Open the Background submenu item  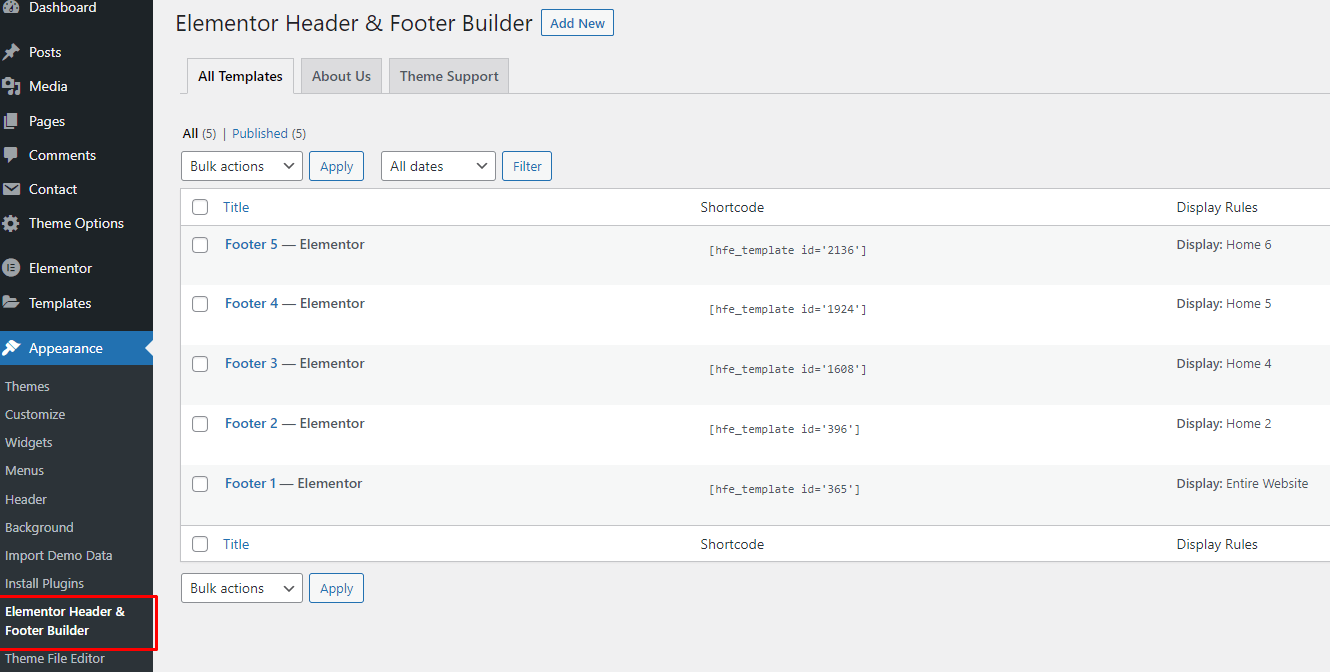(39, 527)
